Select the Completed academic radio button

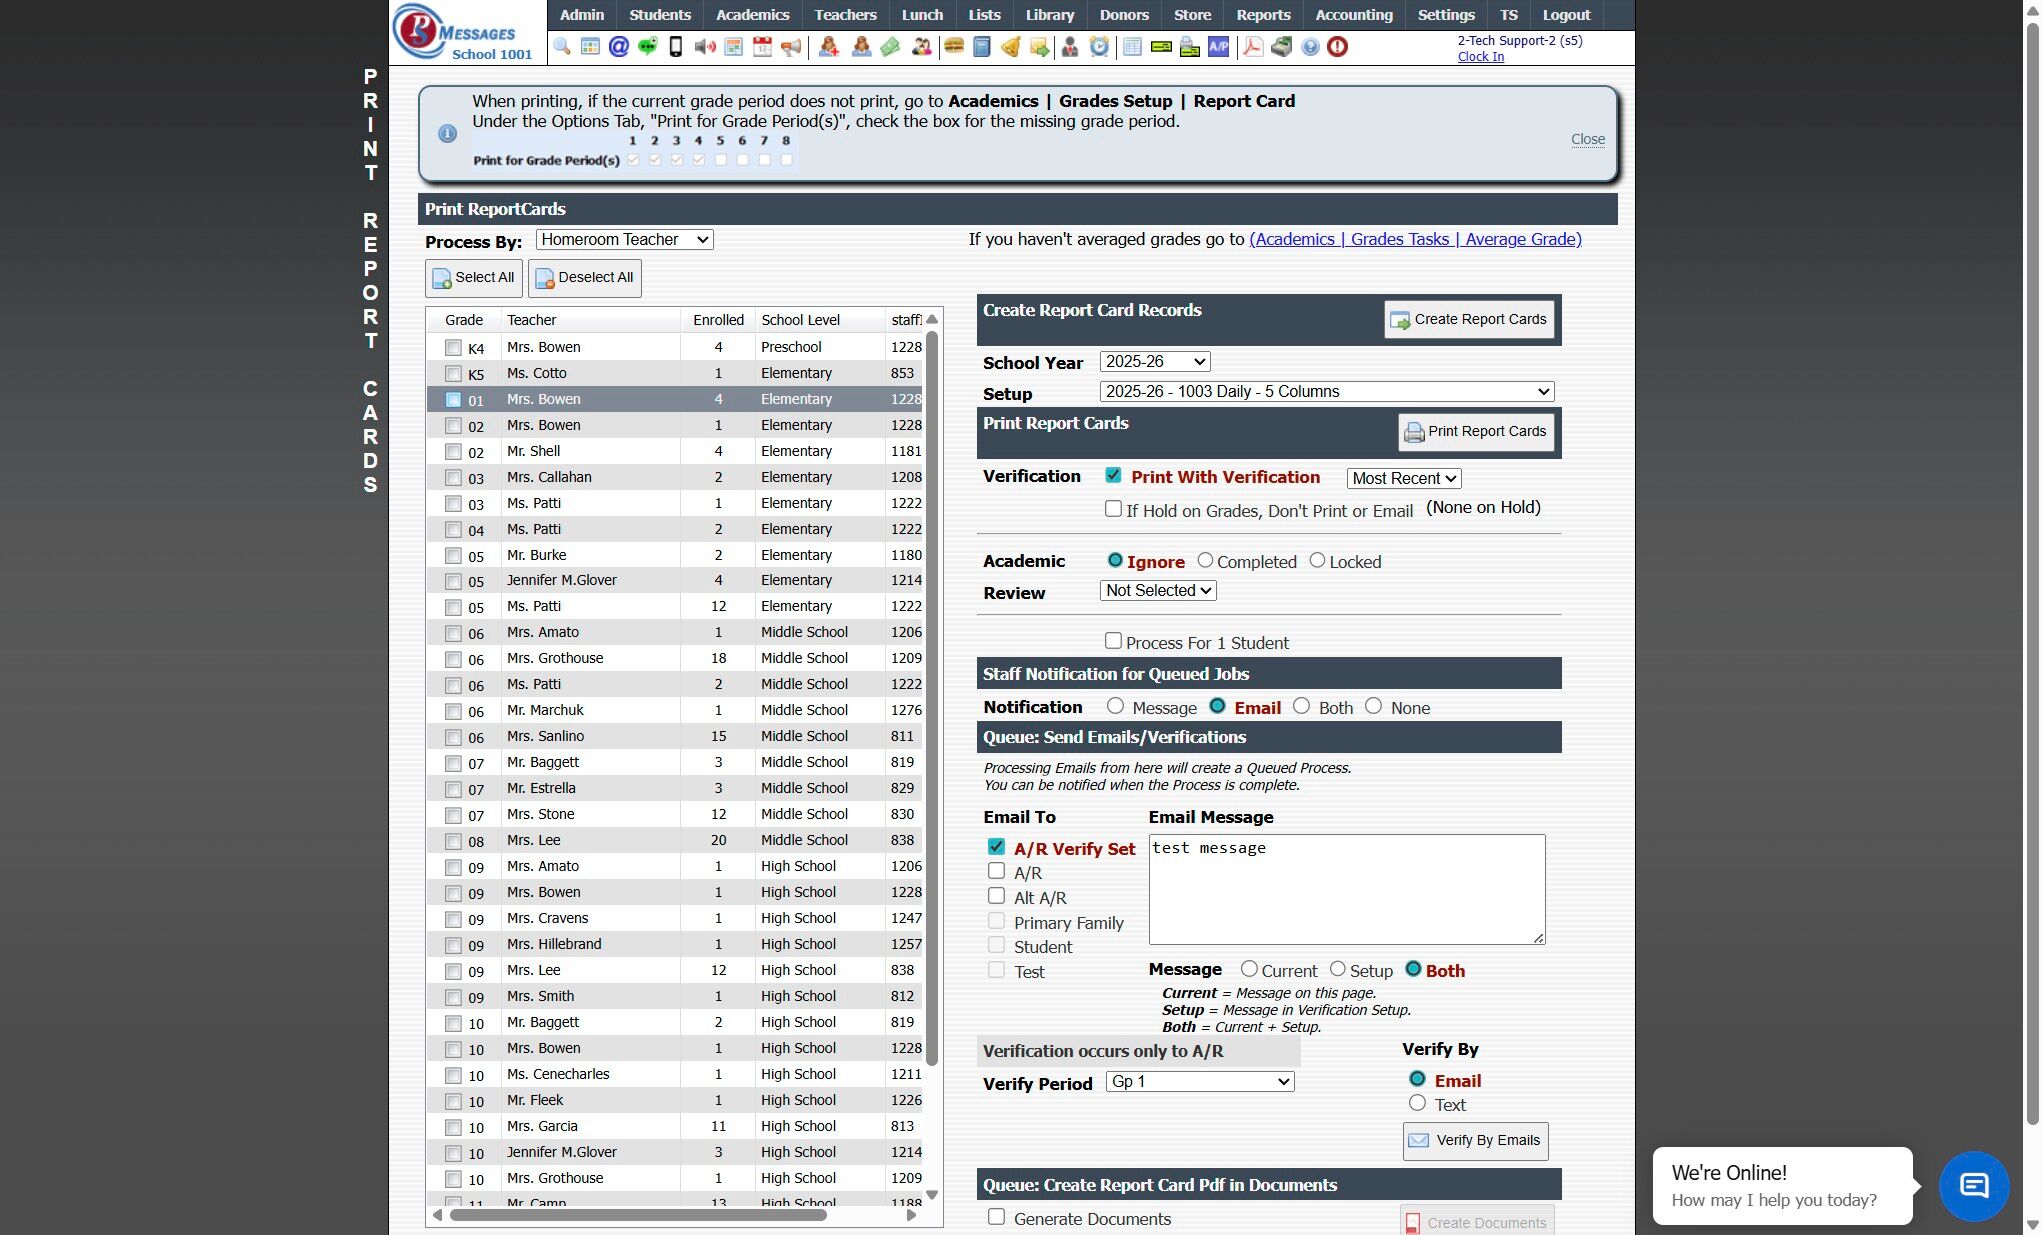pos(1205,561)
